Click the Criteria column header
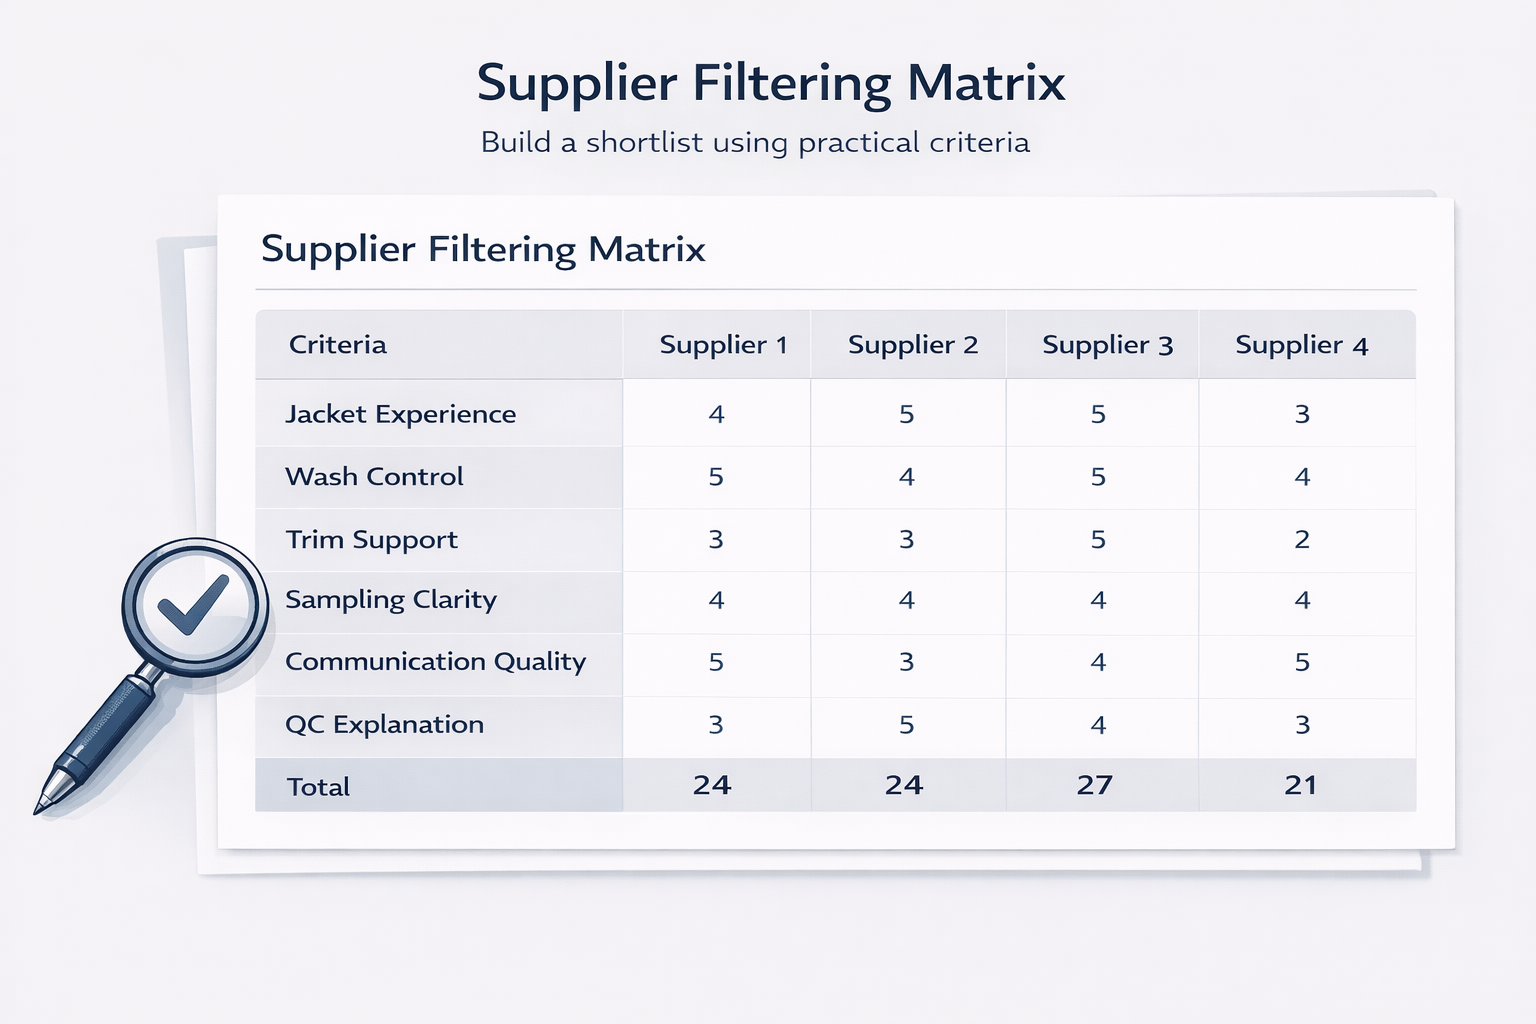Image resolution: width=1536 pixels, height=1024 pixels. coord(338,345)
